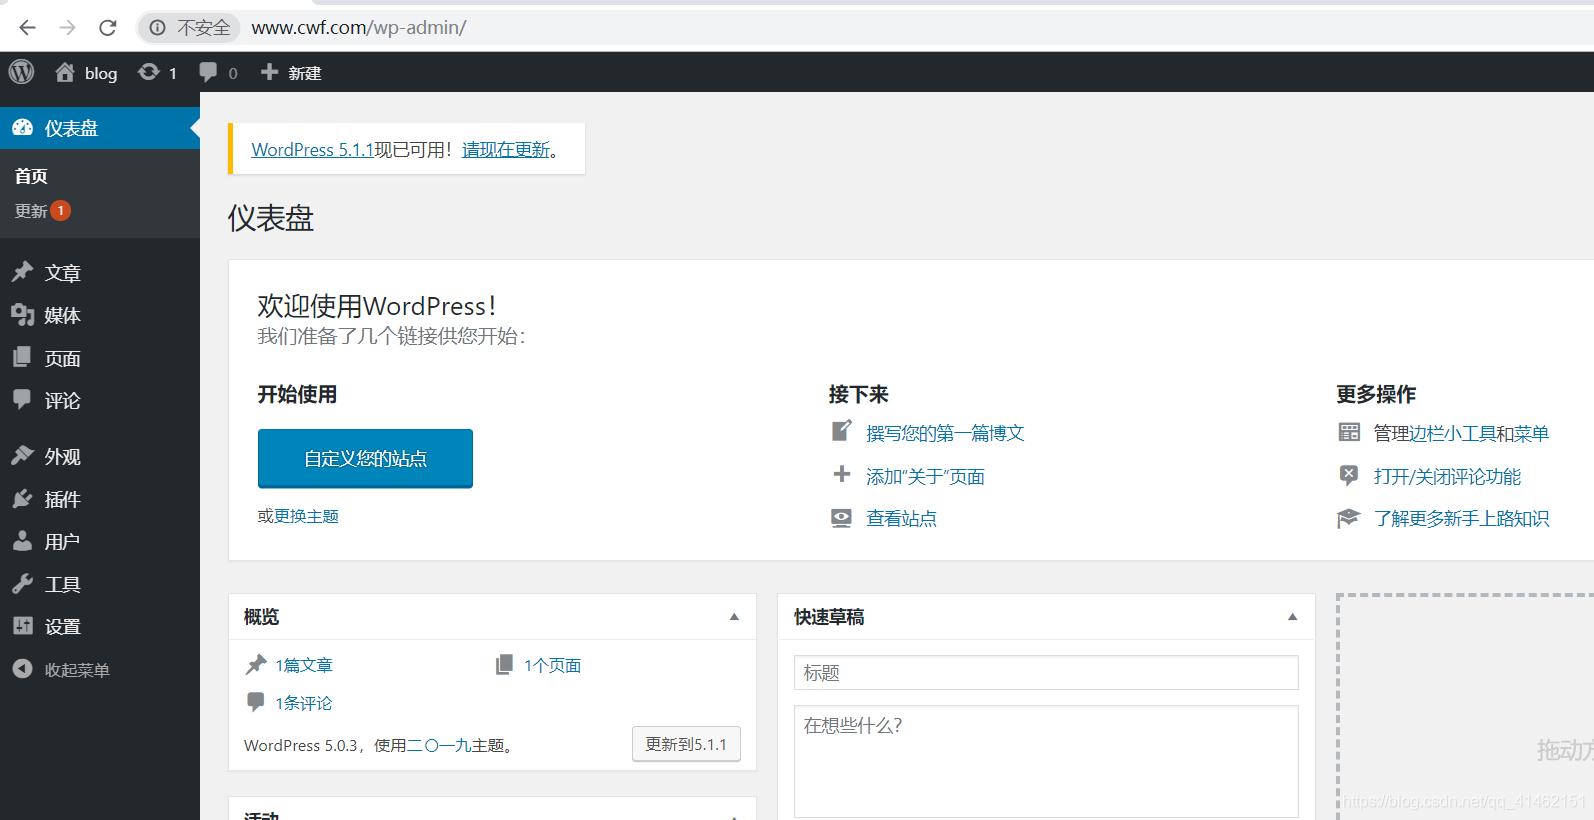Click the browser forward arrow
Image resolution: width=1594 pixels, height=820 pixels.
[x=67, y=27]
